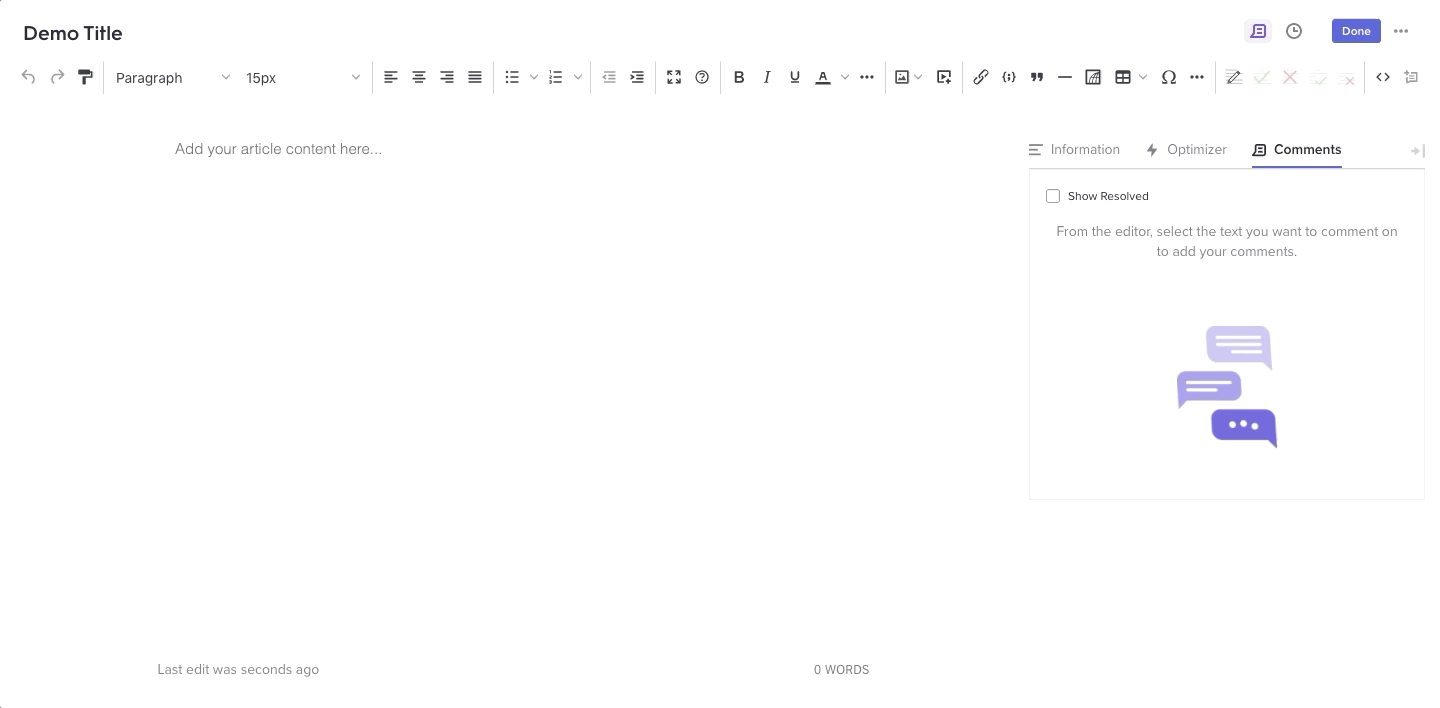Insert a video

944,77
